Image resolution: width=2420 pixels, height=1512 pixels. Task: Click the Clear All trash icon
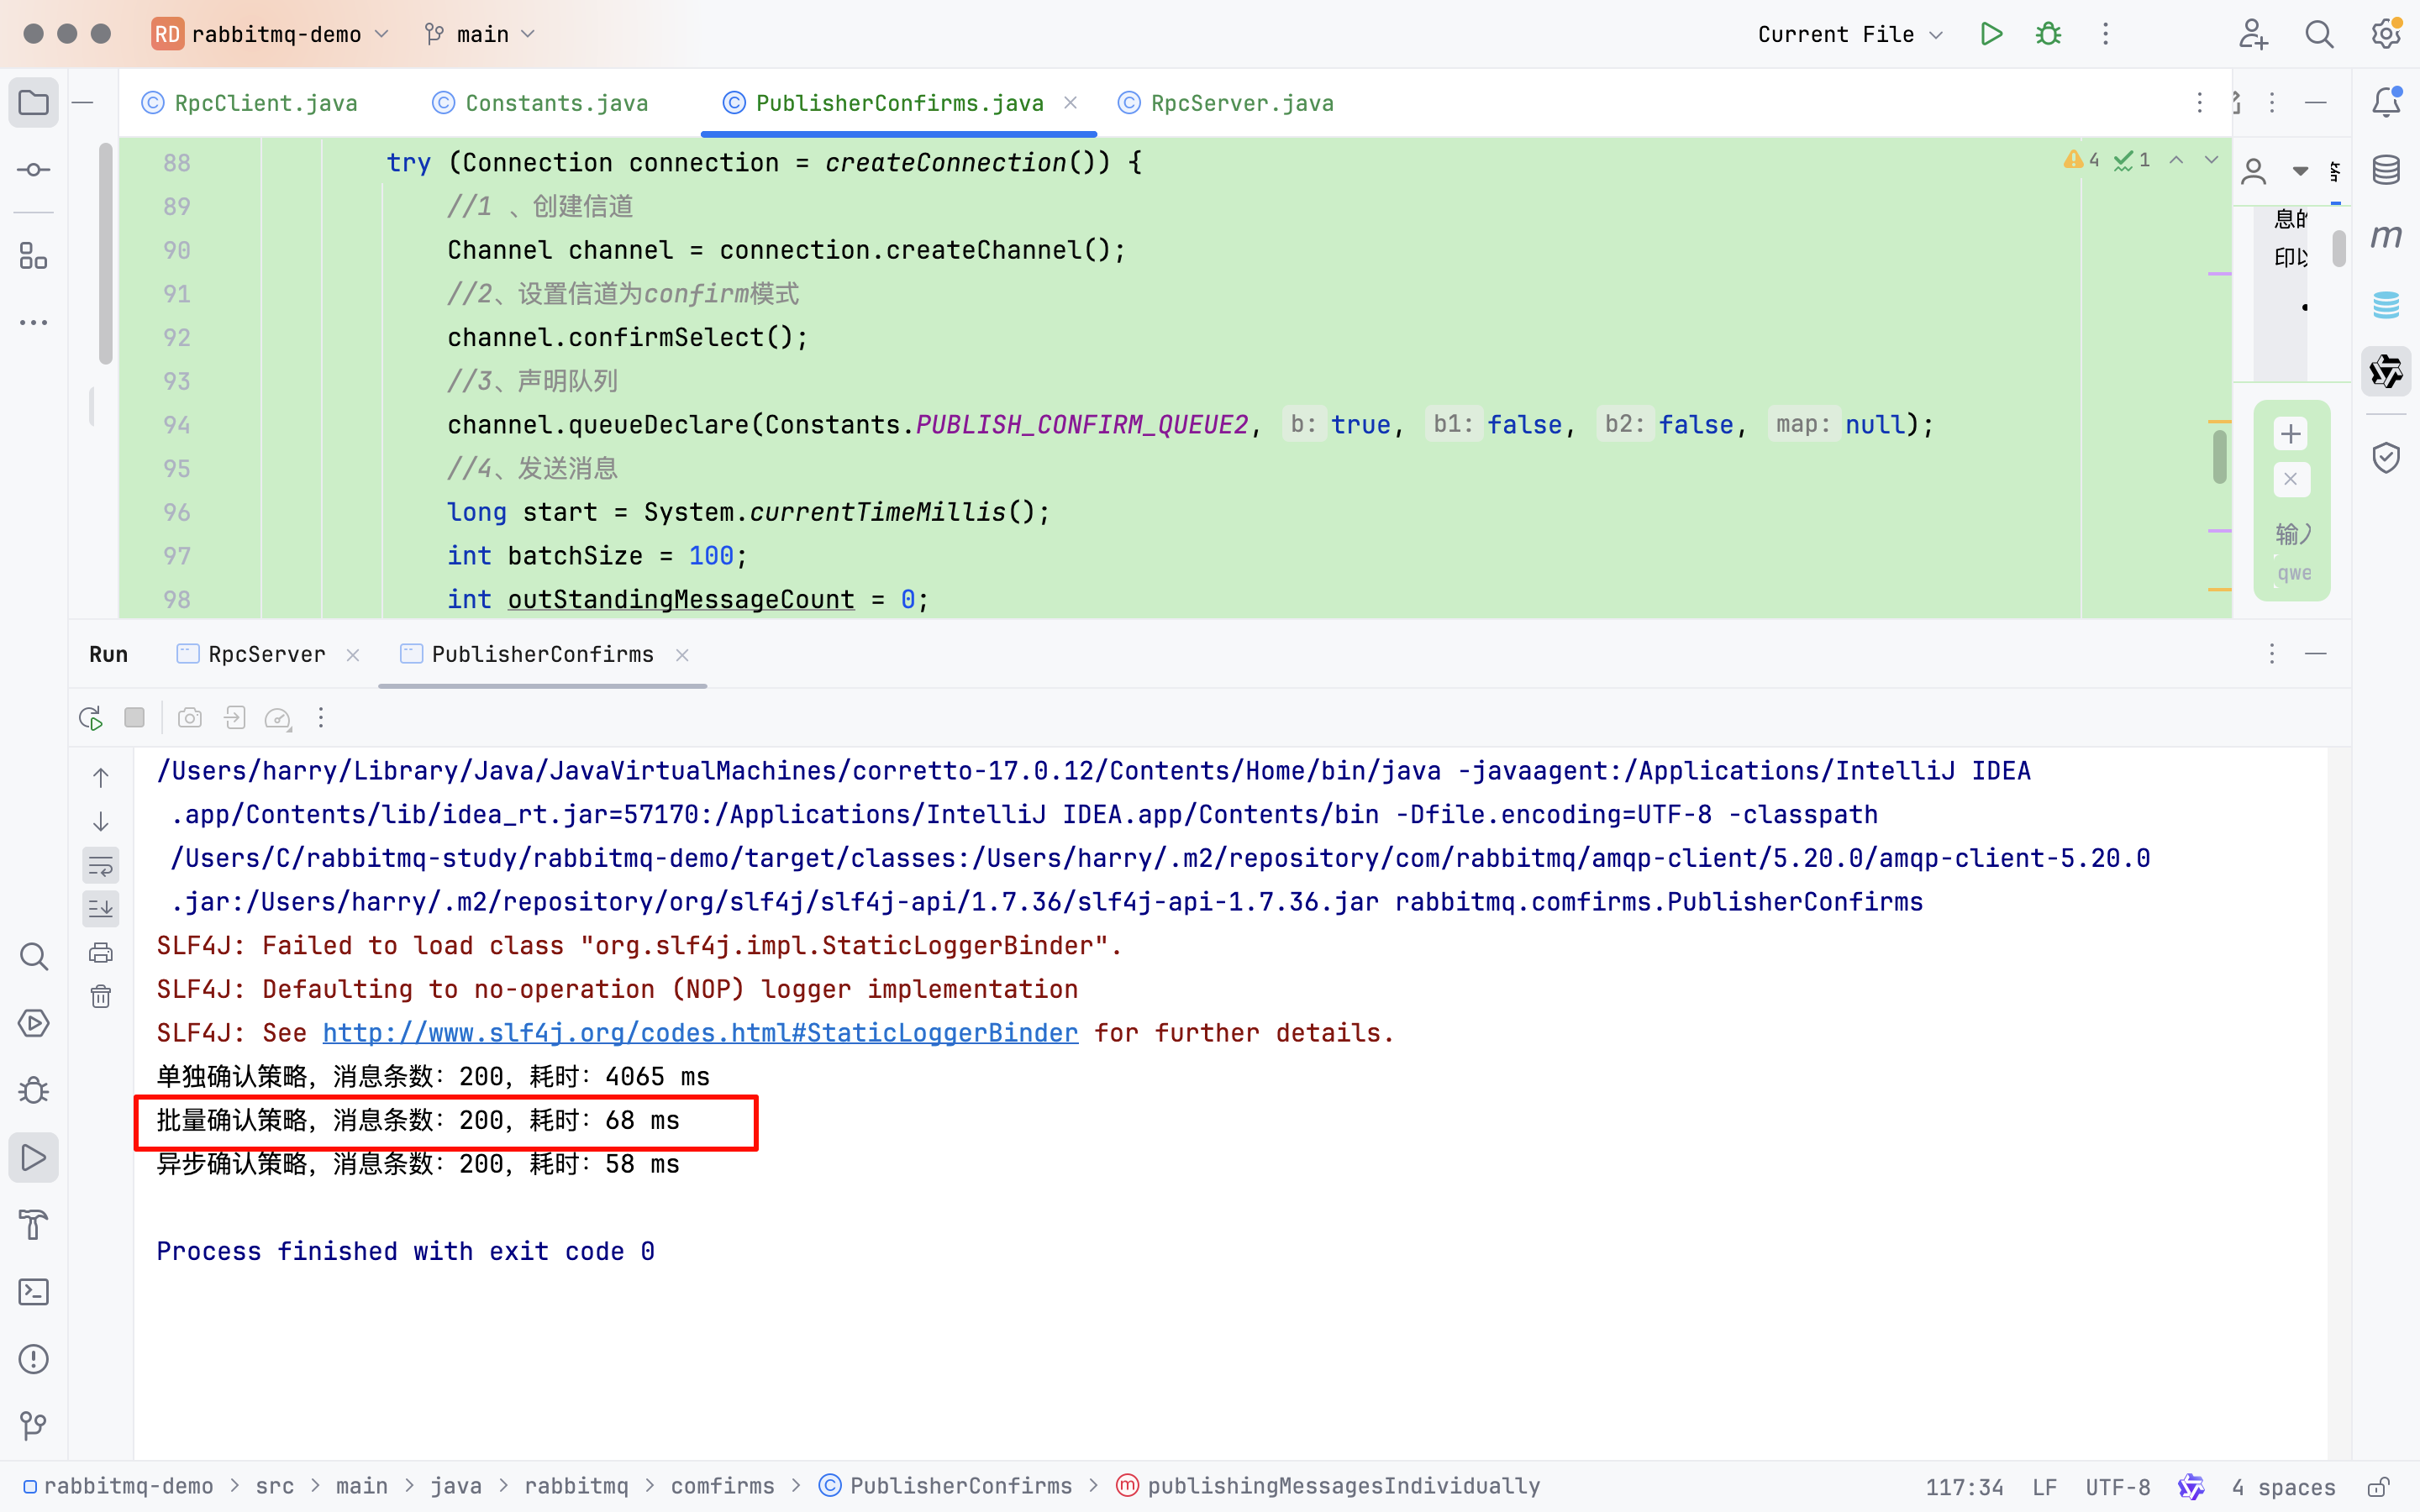tap(101, 996)
